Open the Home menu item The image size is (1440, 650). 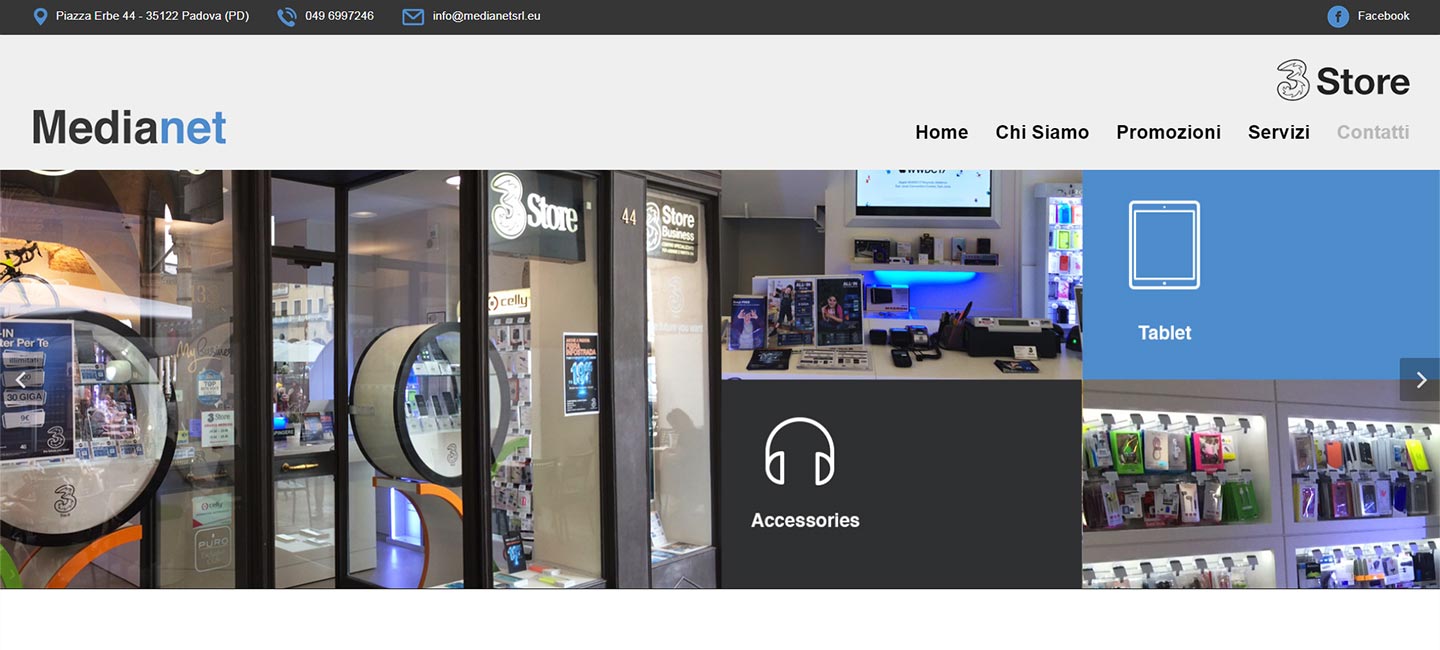(x=941, y=132)
